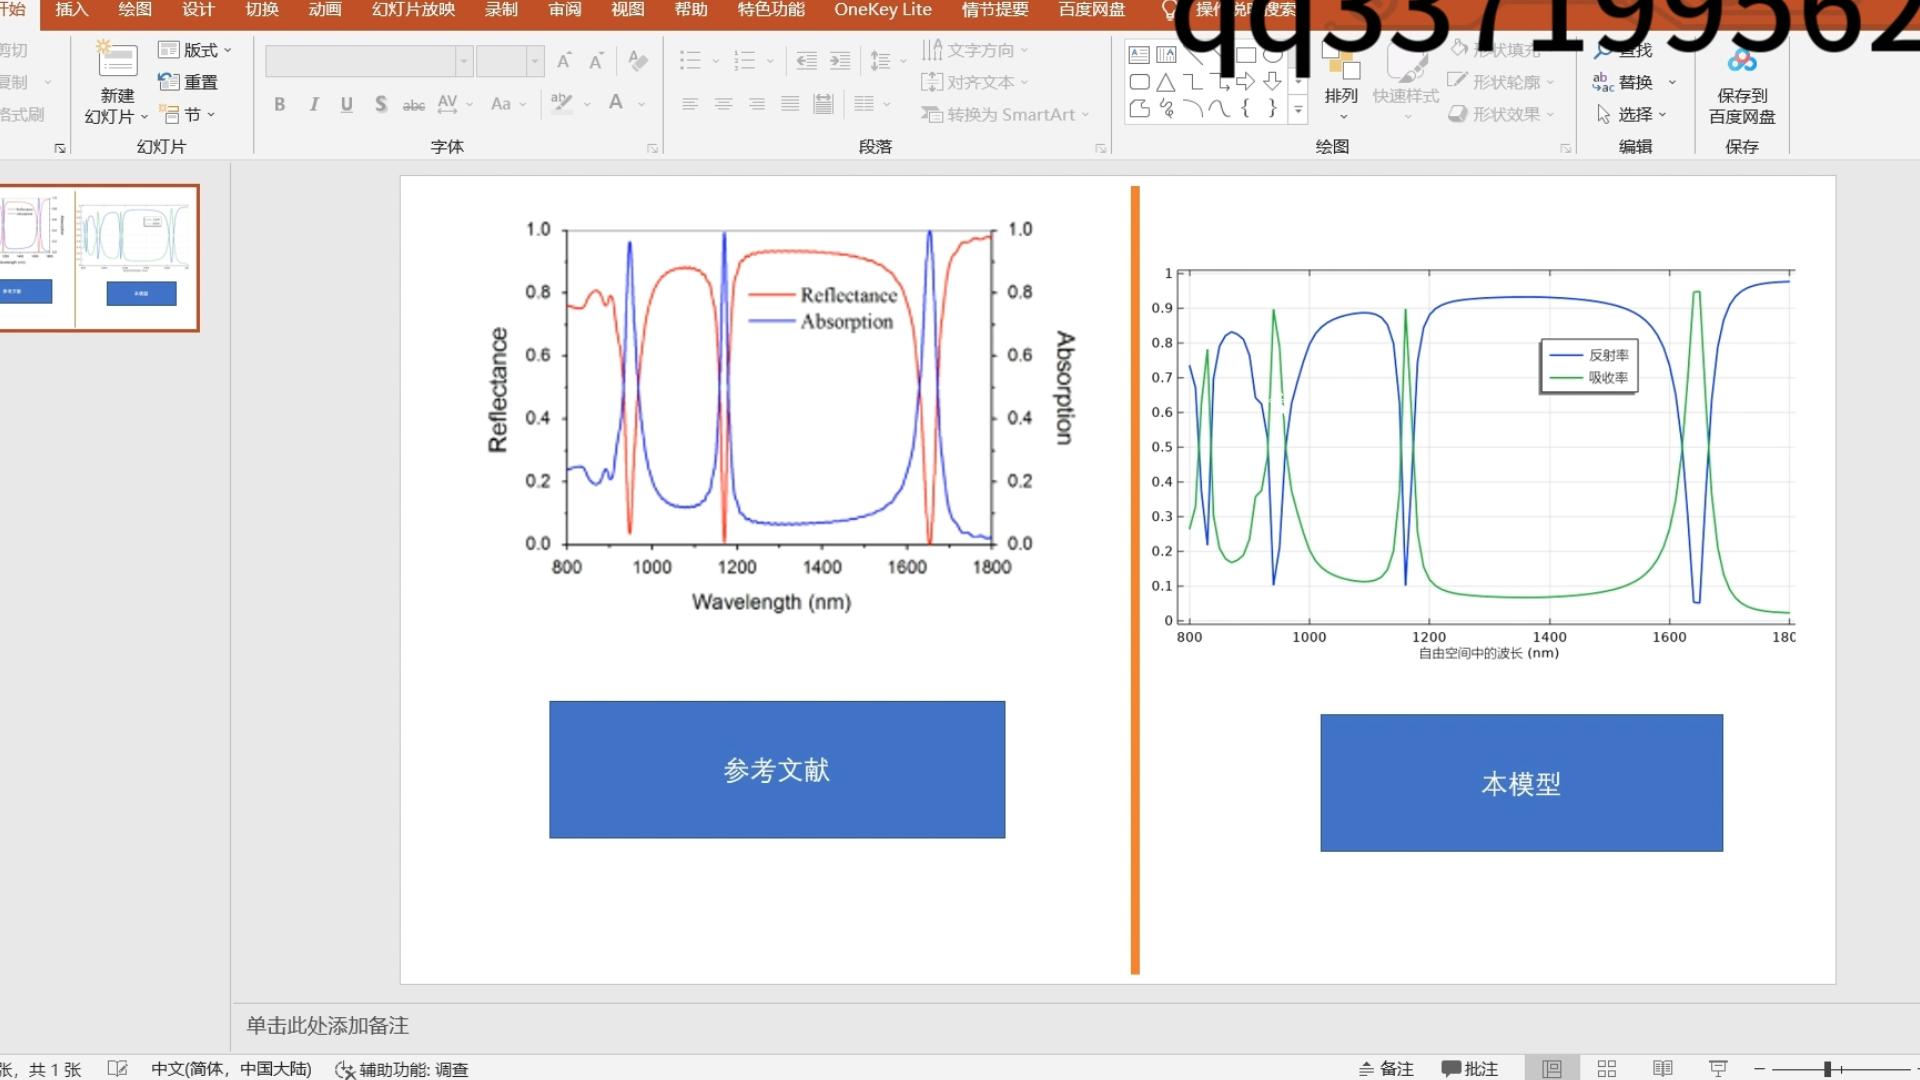The image size is (1920, 1080).
Task: Align text left
Action: pyautogui.click(x=690, y=104)
